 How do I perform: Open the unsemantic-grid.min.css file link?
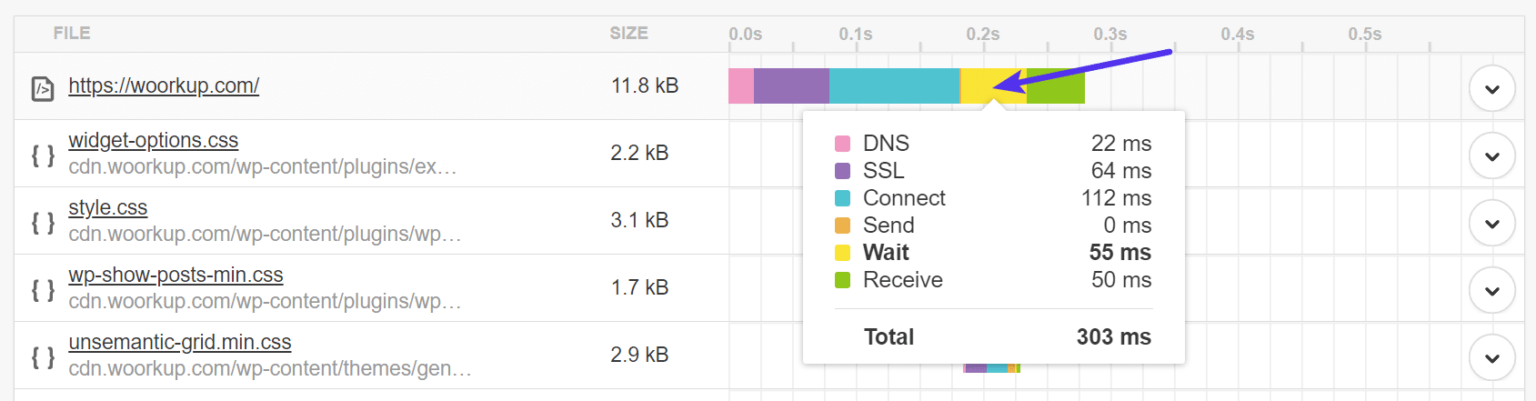[180, 343]
